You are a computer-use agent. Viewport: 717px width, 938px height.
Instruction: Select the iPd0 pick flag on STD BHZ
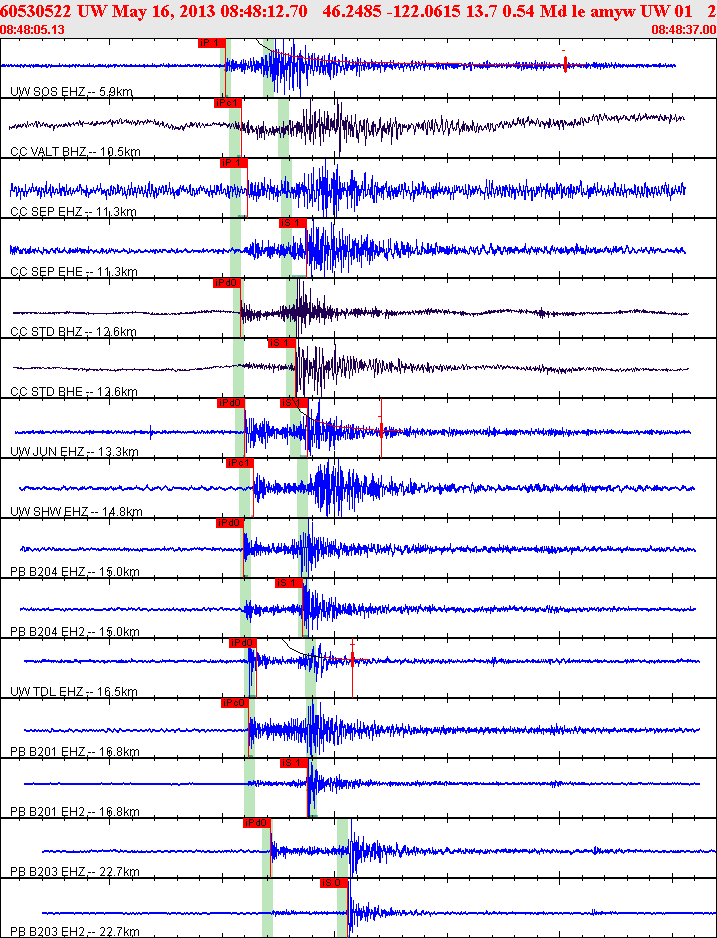tap(227, 283)
